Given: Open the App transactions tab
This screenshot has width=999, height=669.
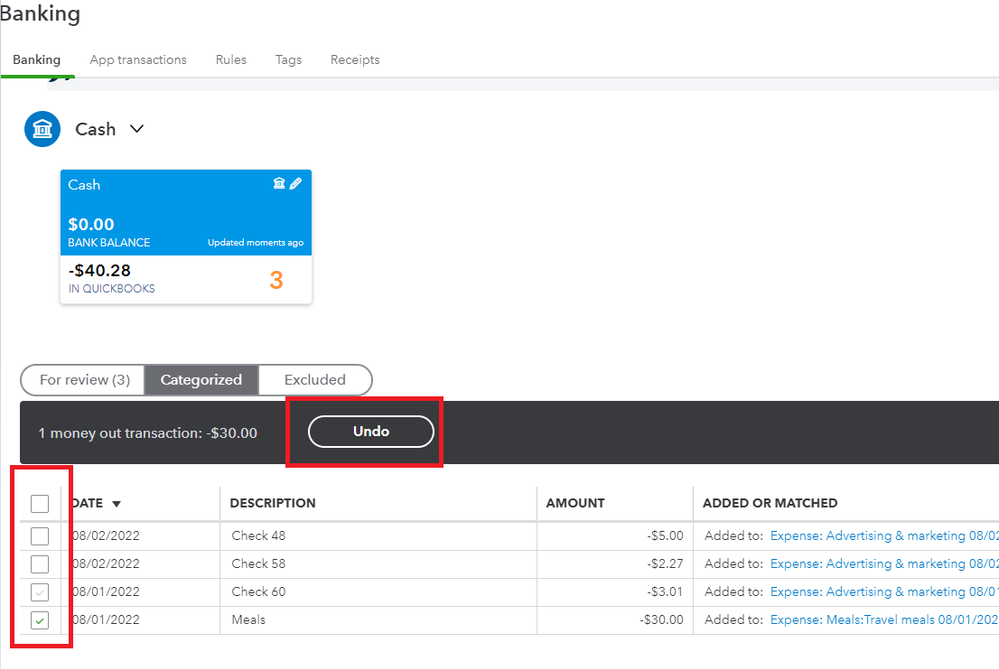Looking at the screenshot, I should [x=138, y=60].
